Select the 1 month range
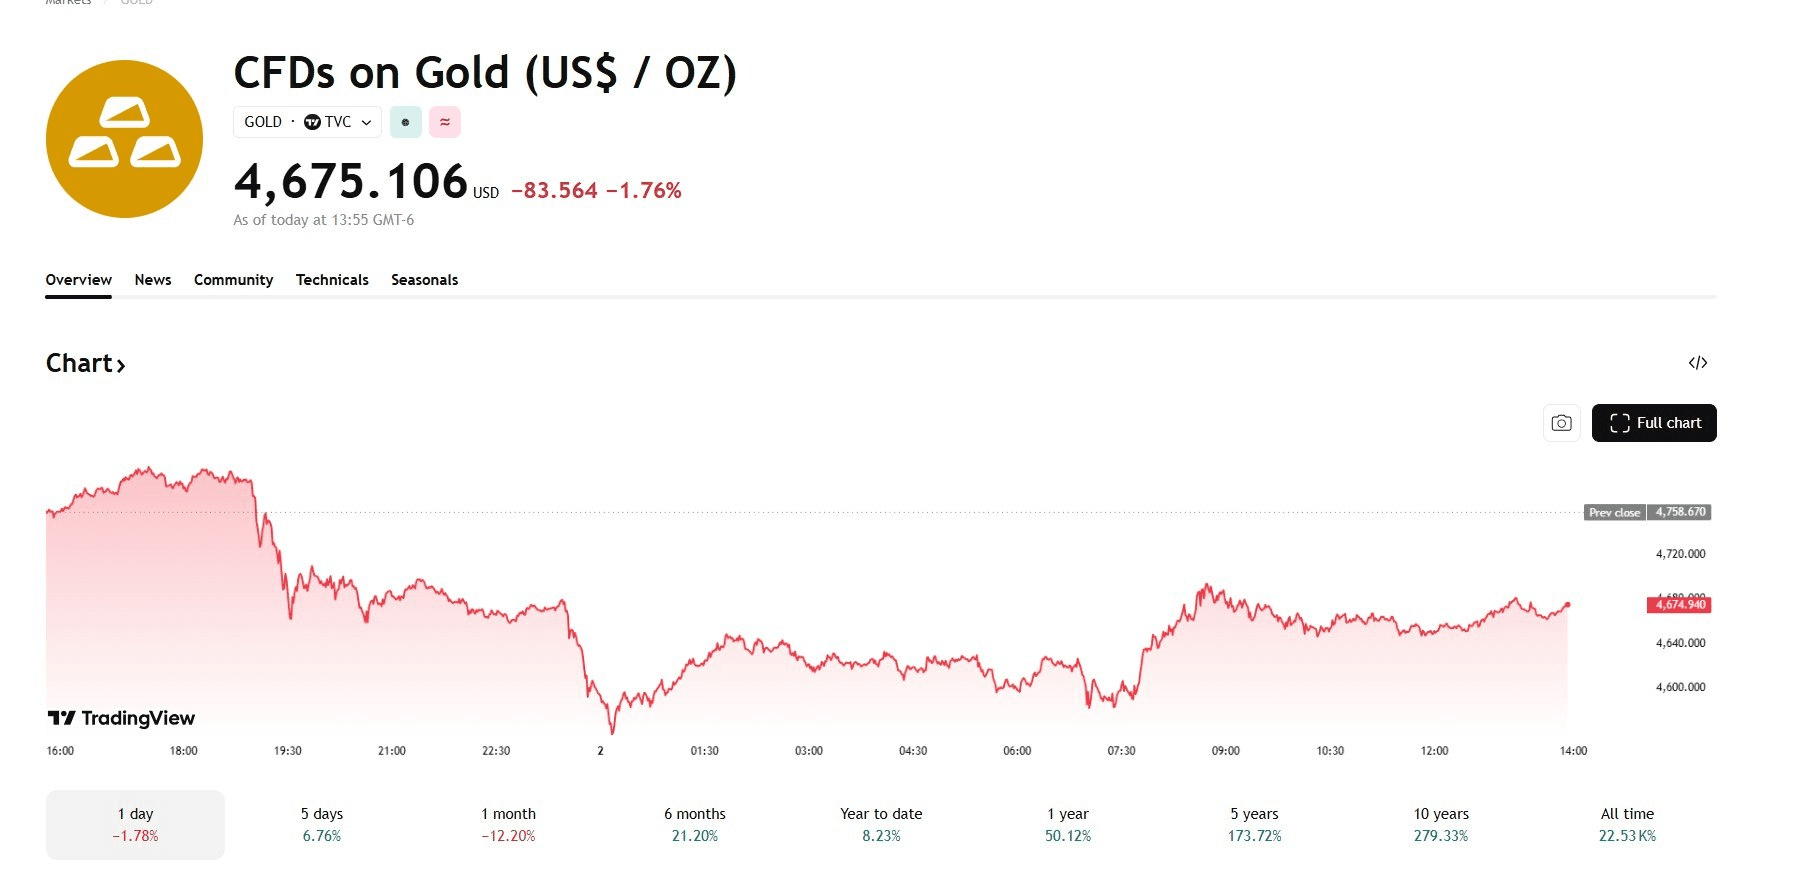The width and height of the screenshot is (1800, 882). (x=508, y=824)
